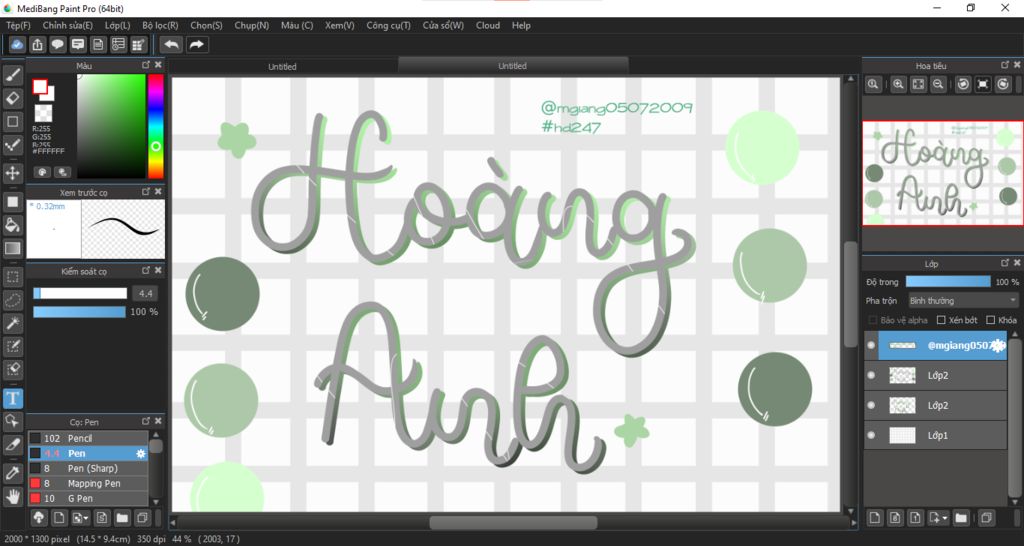
Task: Select the Gradient tool
Action: 12,248
